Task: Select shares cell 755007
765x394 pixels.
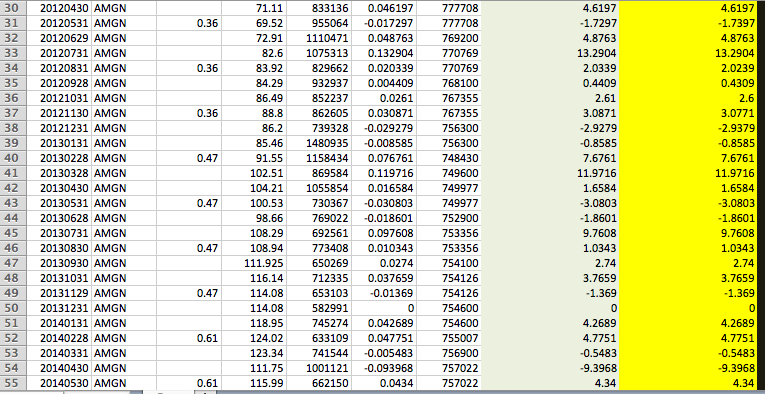Action: coord(449,338)
